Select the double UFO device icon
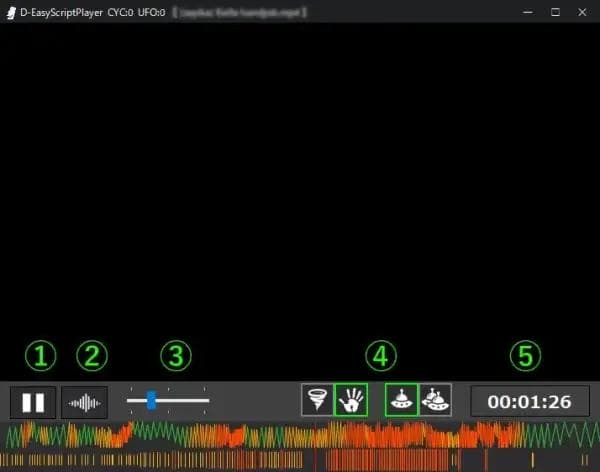Image resolution: width=600 pixels, height=472 pixels. (x=435, y=400)
